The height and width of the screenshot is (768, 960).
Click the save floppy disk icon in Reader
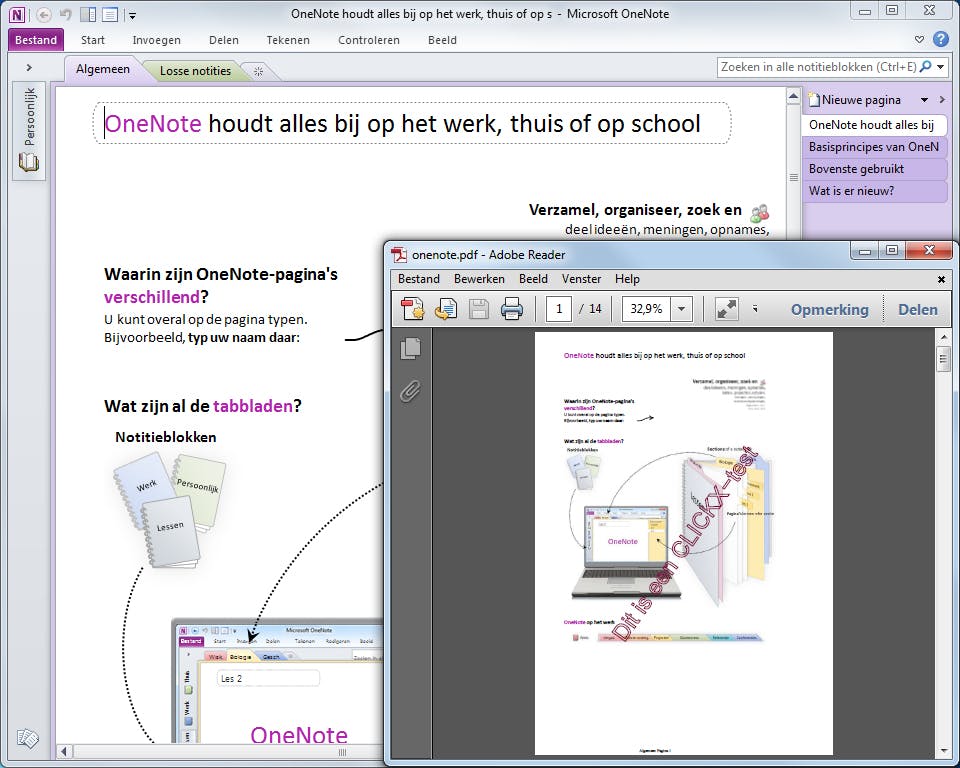click(x=479, y=309)
